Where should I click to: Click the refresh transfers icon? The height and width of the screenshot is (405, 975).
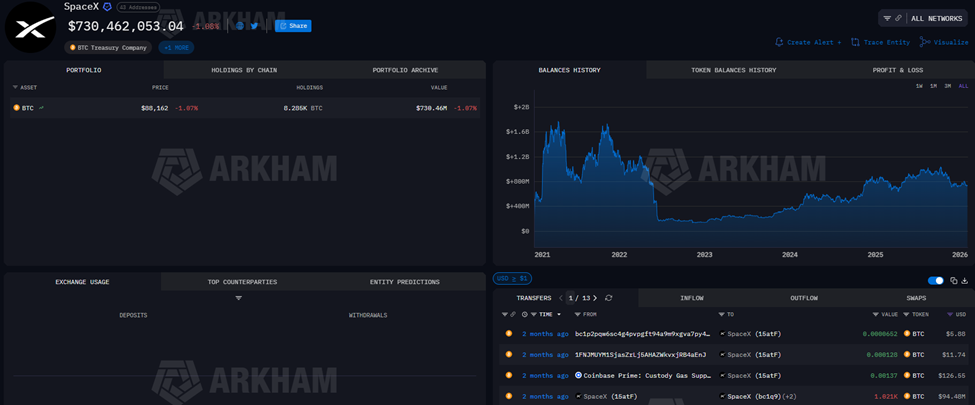point(608,298)
